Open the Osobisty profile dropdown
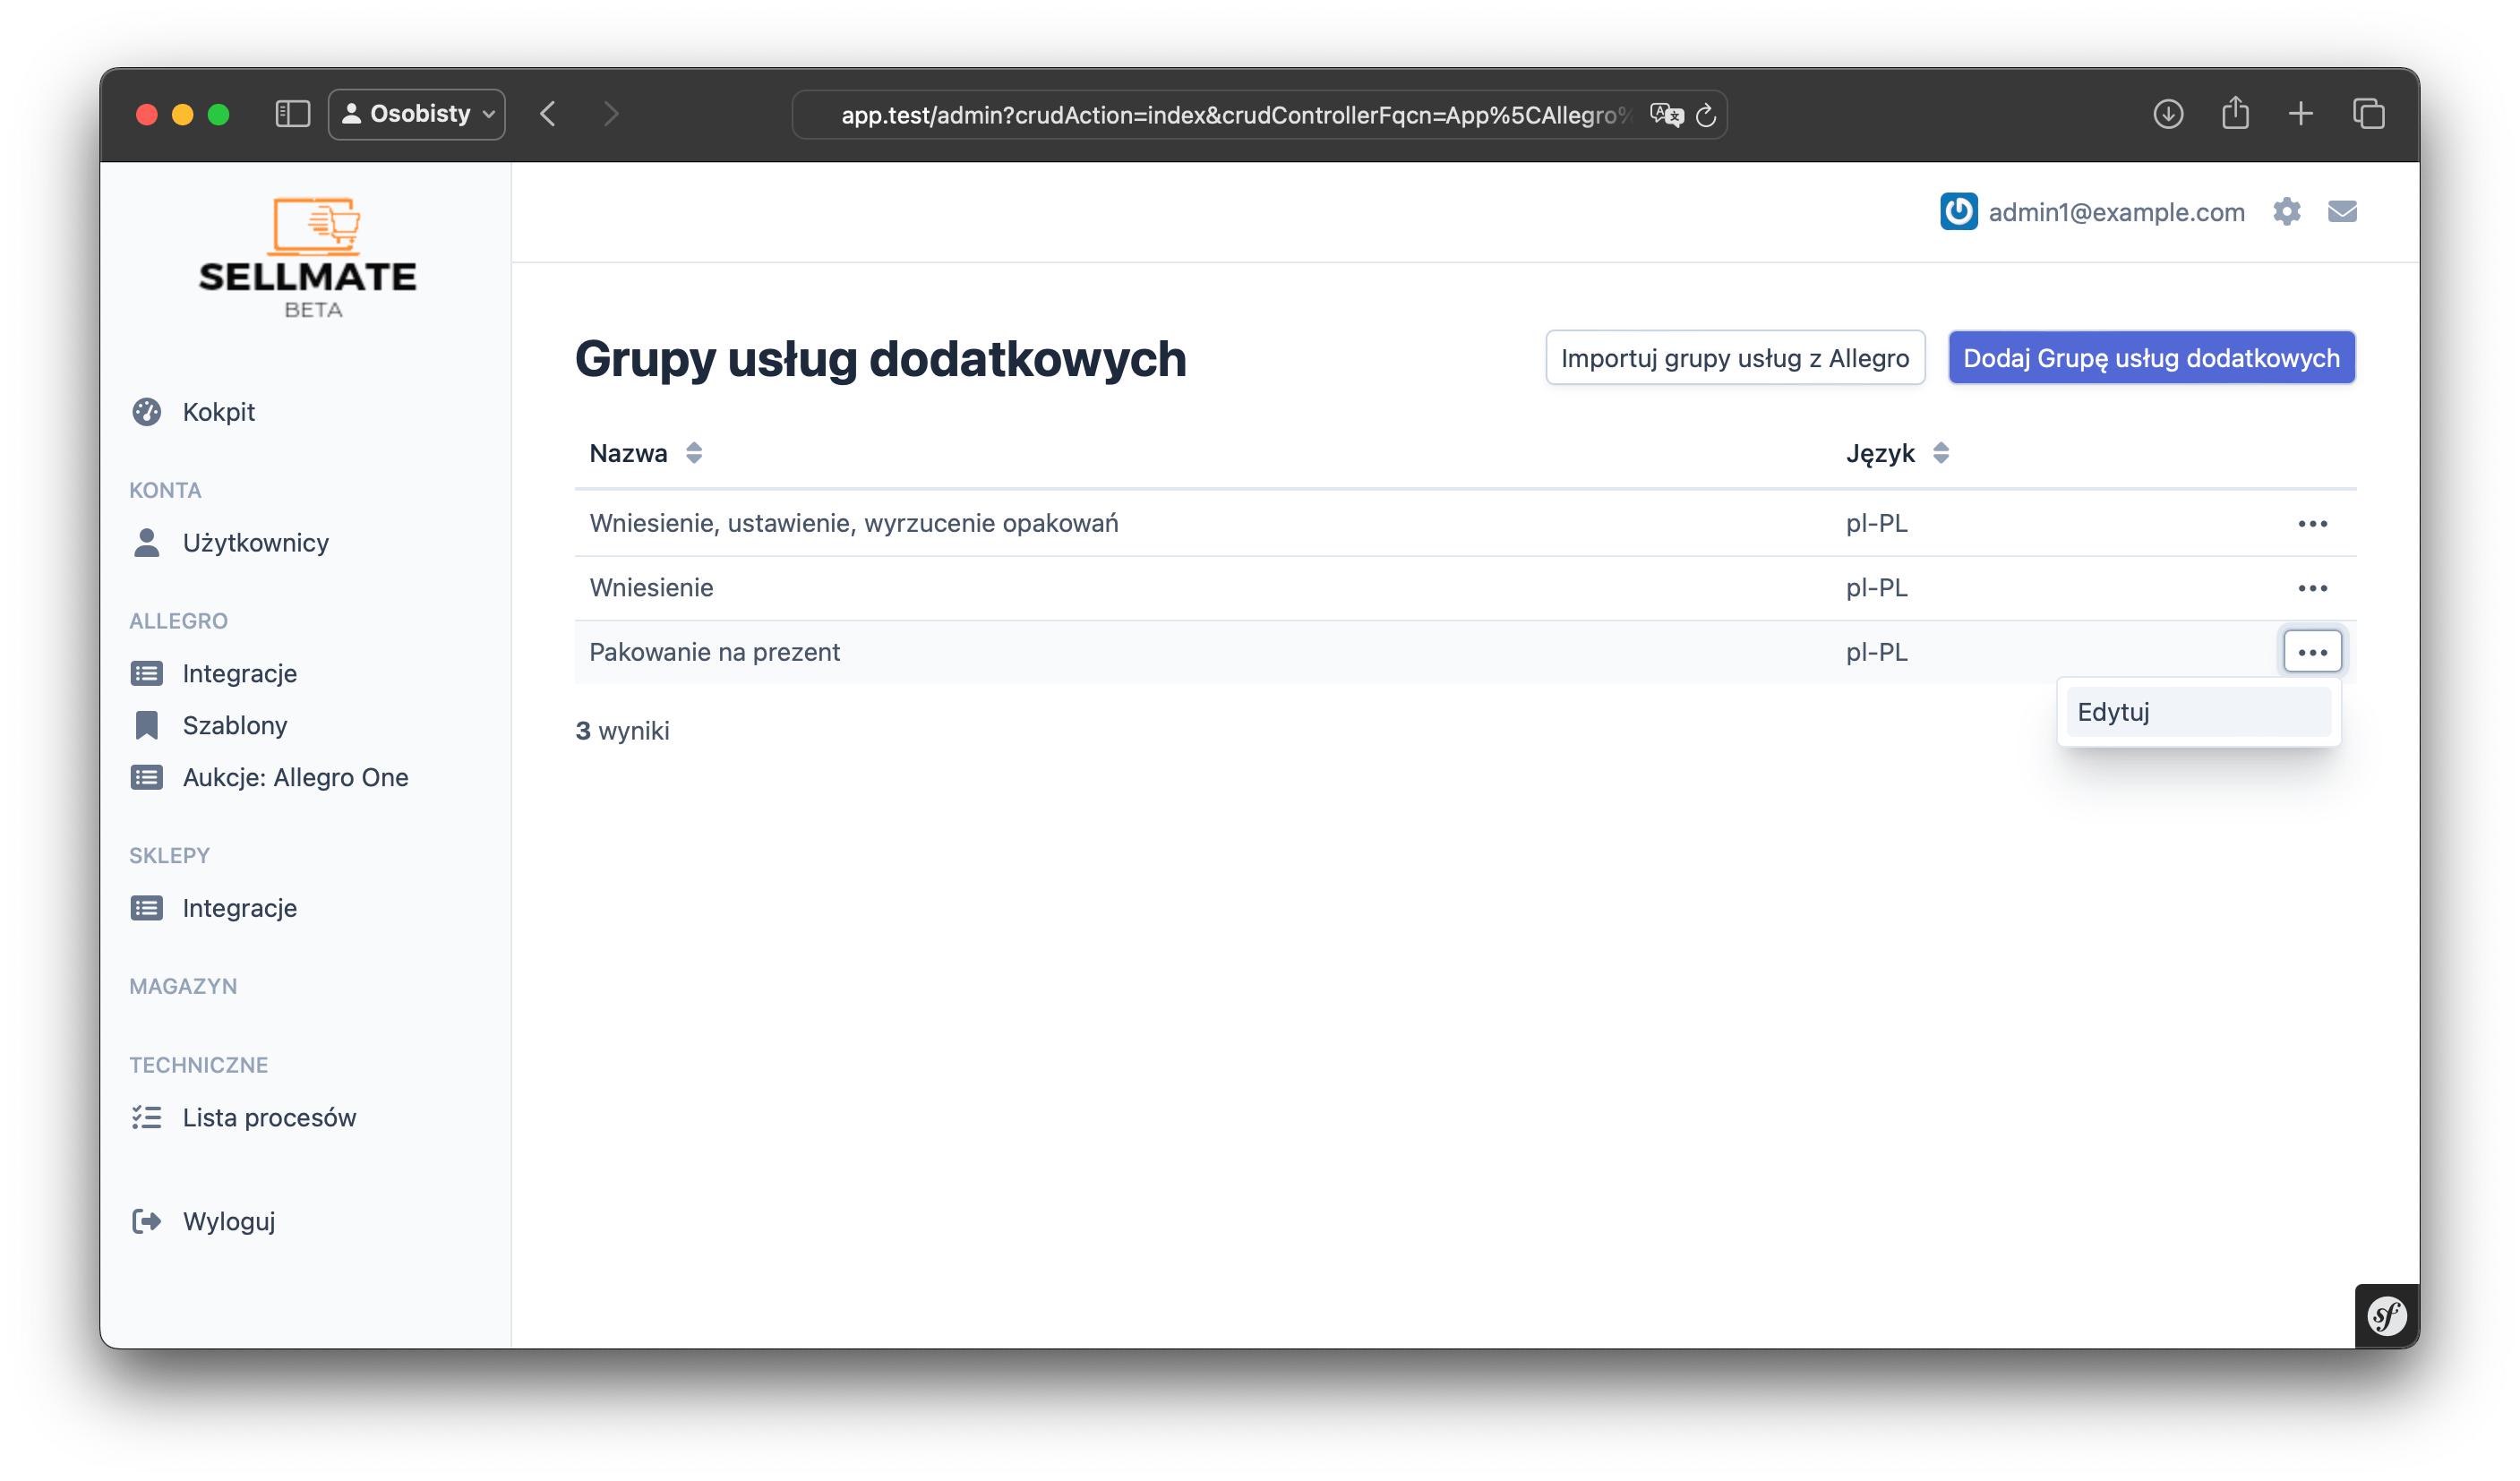 (x=417, y=114)
